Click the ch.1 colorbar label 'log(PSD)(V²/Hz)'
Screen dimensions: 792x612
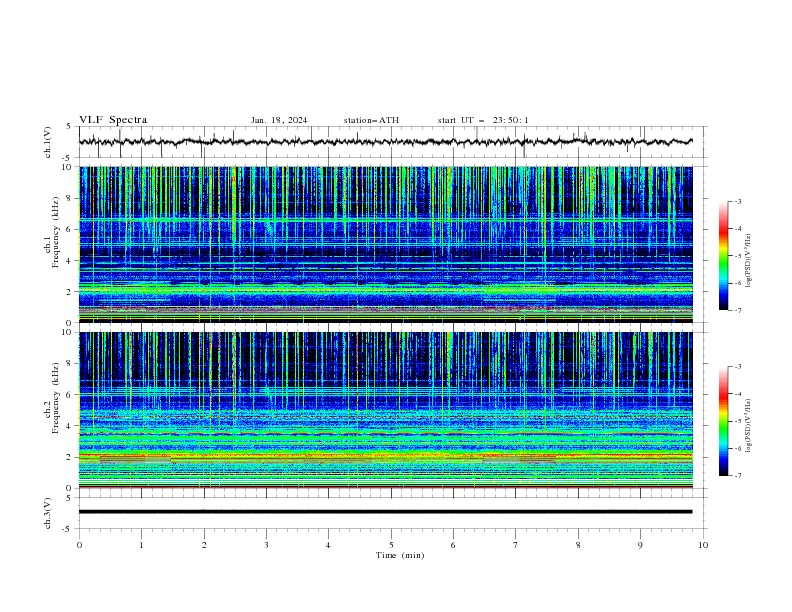749,261
